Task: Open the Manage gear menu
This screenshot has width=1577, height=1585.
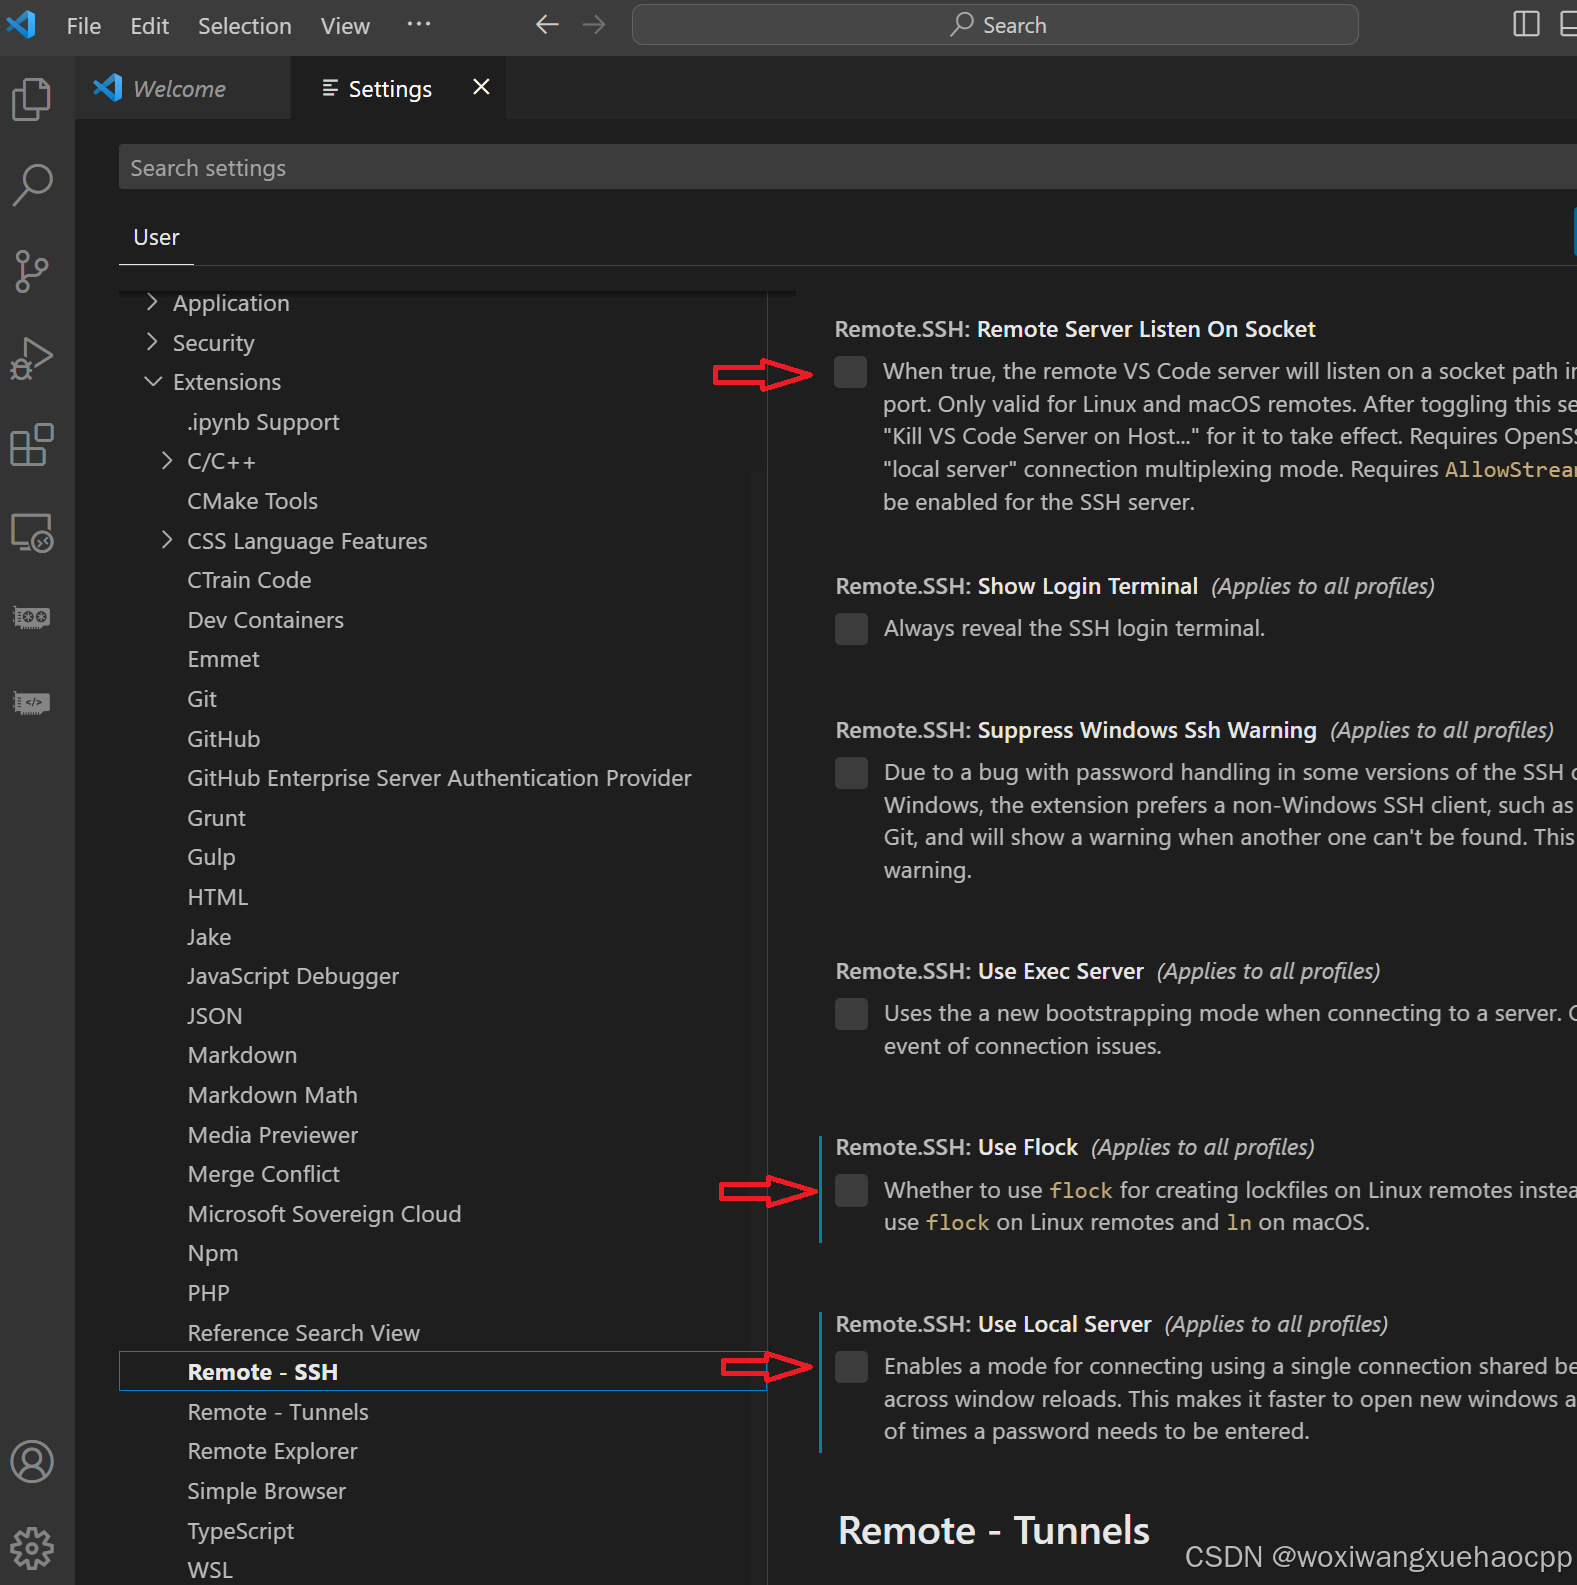Action: pyautogui.click(x=32, y=1548)
